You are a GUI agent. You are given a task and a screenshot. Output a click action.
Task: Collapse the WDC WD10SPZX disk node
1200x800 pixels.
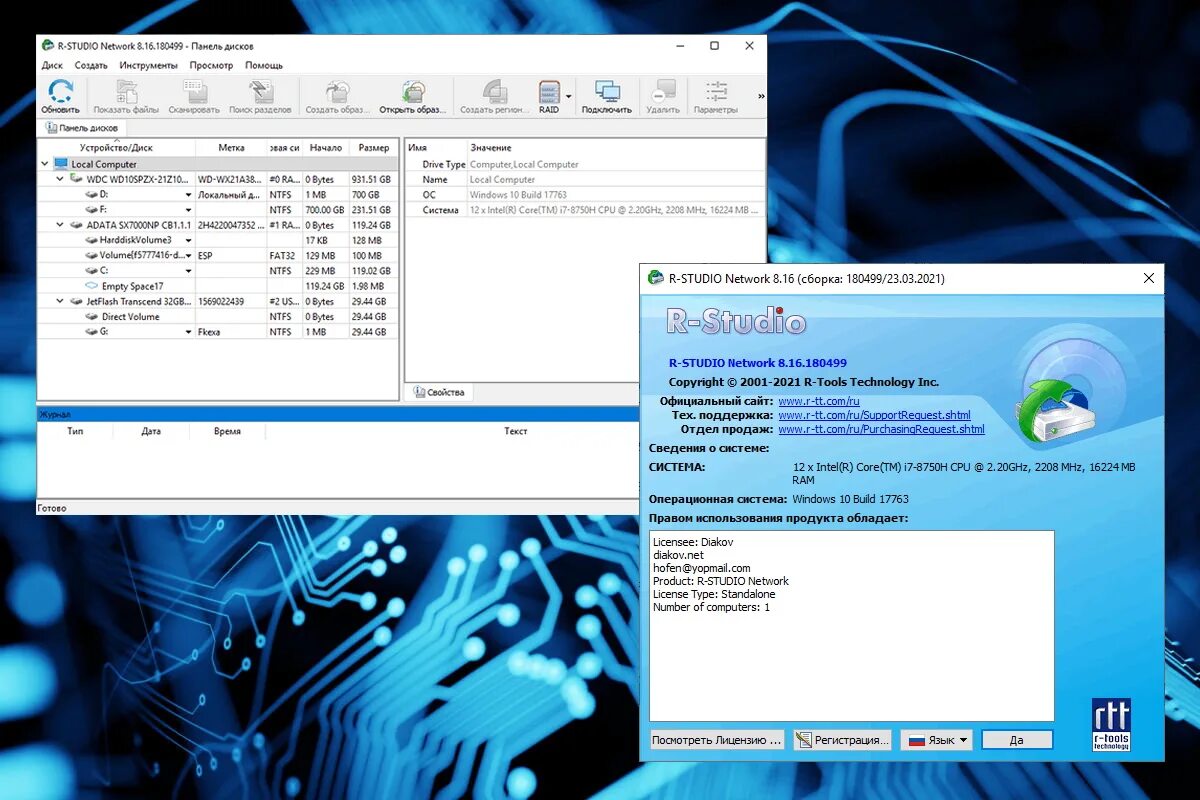60,179
